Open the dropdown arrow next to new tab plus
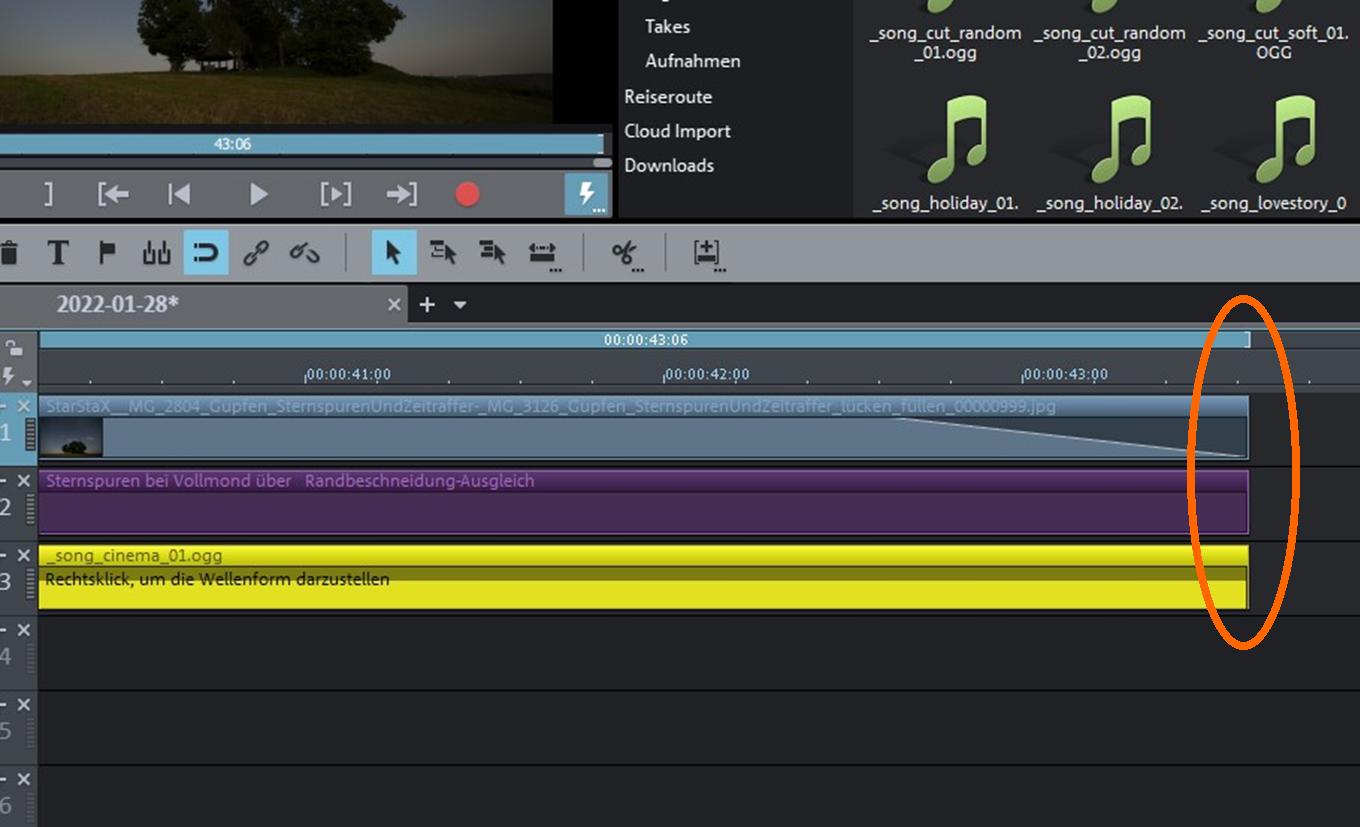The width and height of the screenshot is (1360, 827). (x=460, y=305)
